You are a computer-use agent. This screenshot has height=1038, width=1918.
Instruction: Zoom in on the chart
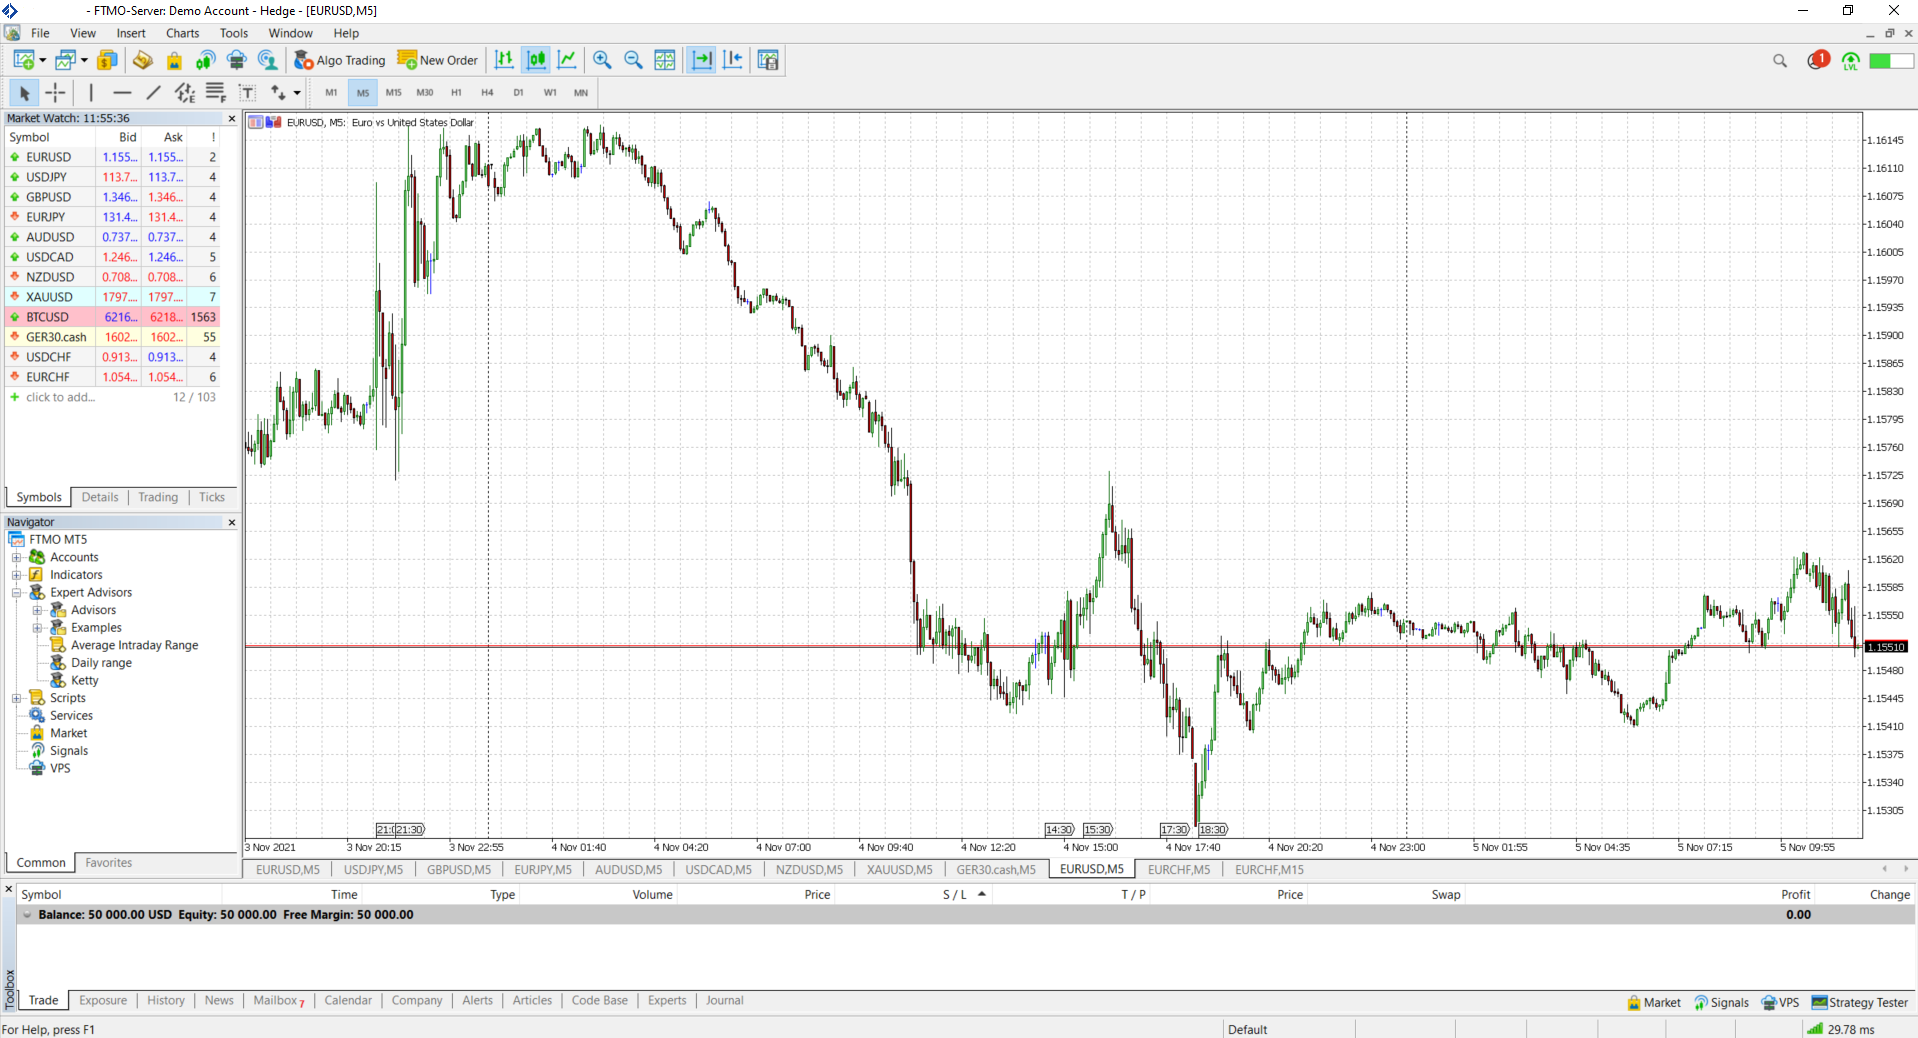tap(602, 60)
